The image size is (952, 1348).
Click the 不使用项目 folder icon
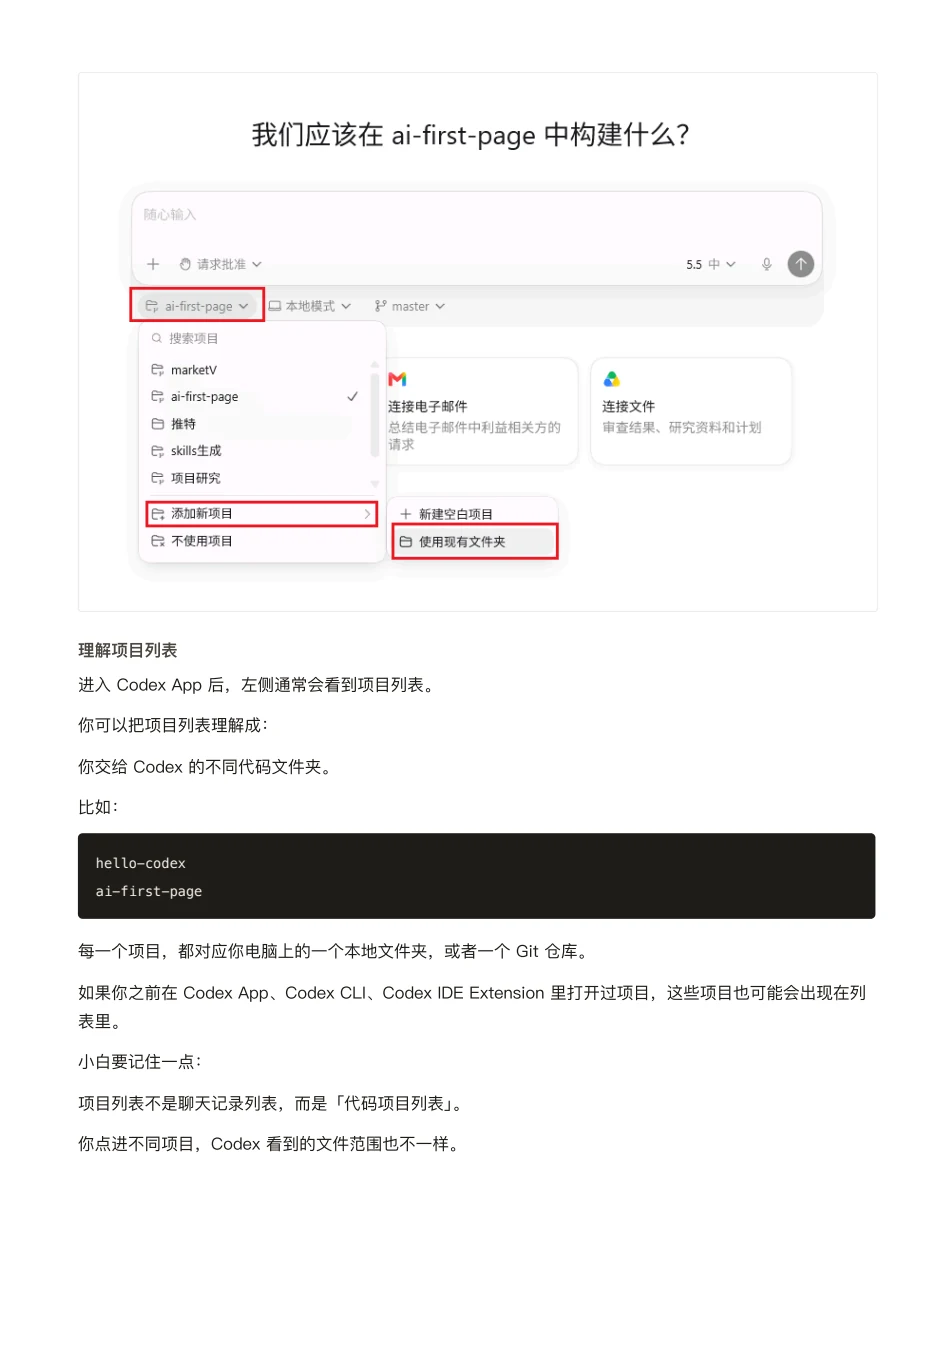click(157, 541)
